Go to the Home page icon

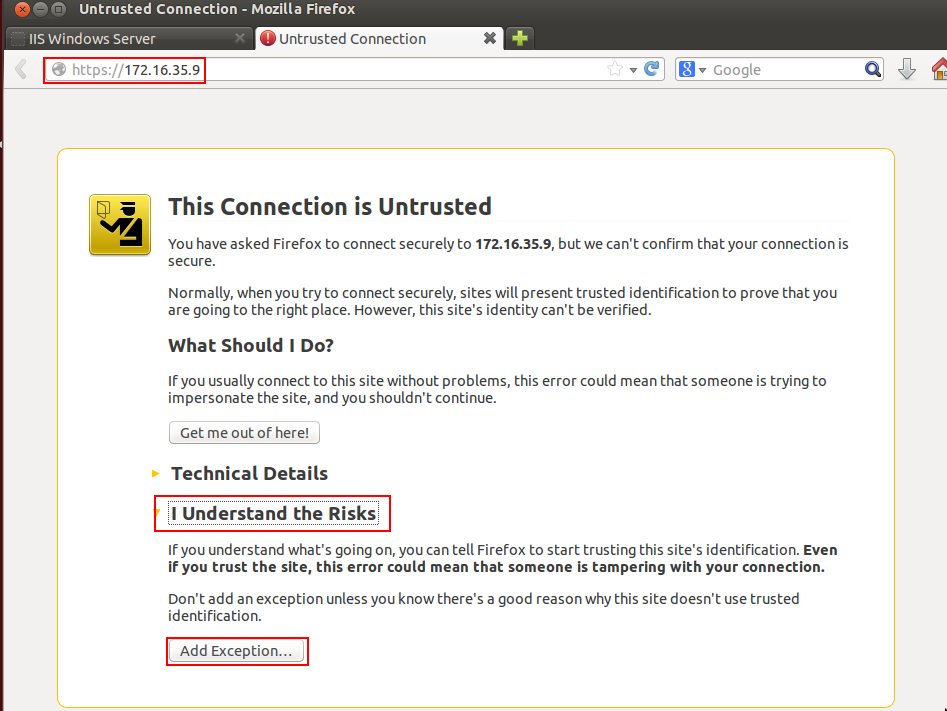click(x=939, y=69)
